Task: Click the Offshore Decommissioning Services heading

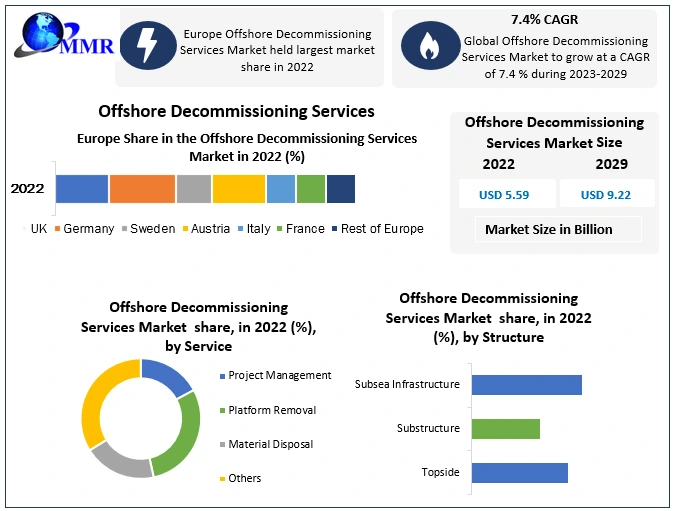Action: tap(236, 111)
